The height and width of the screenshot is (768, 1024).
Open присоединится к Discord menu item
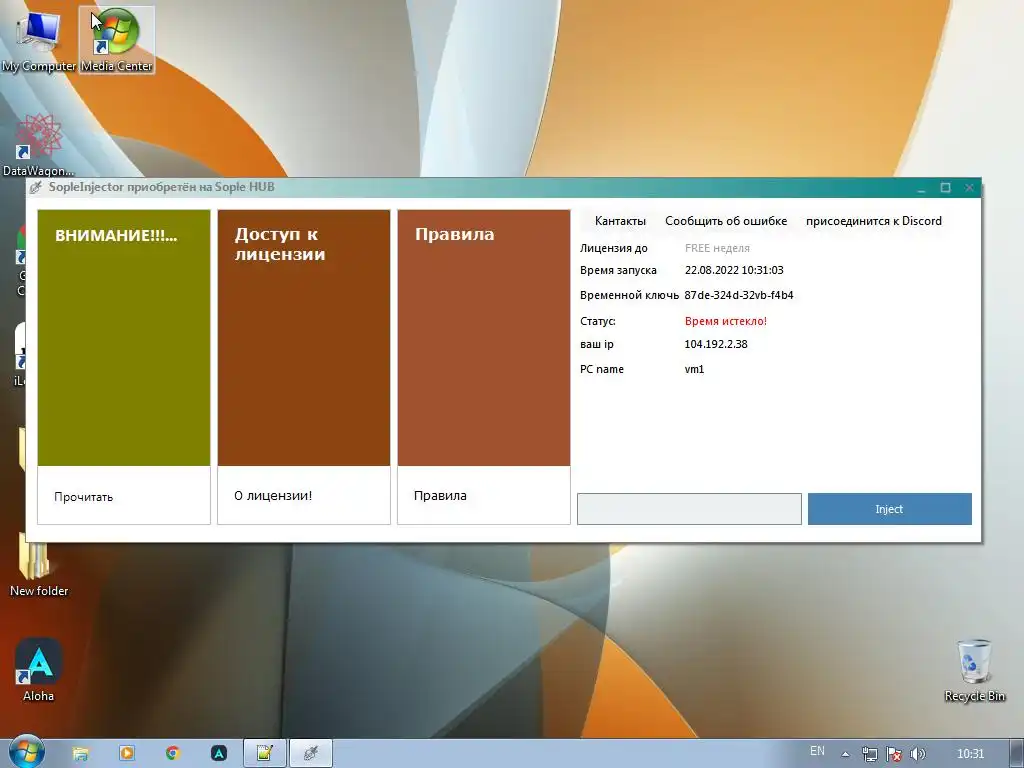[x=874, y=221]
